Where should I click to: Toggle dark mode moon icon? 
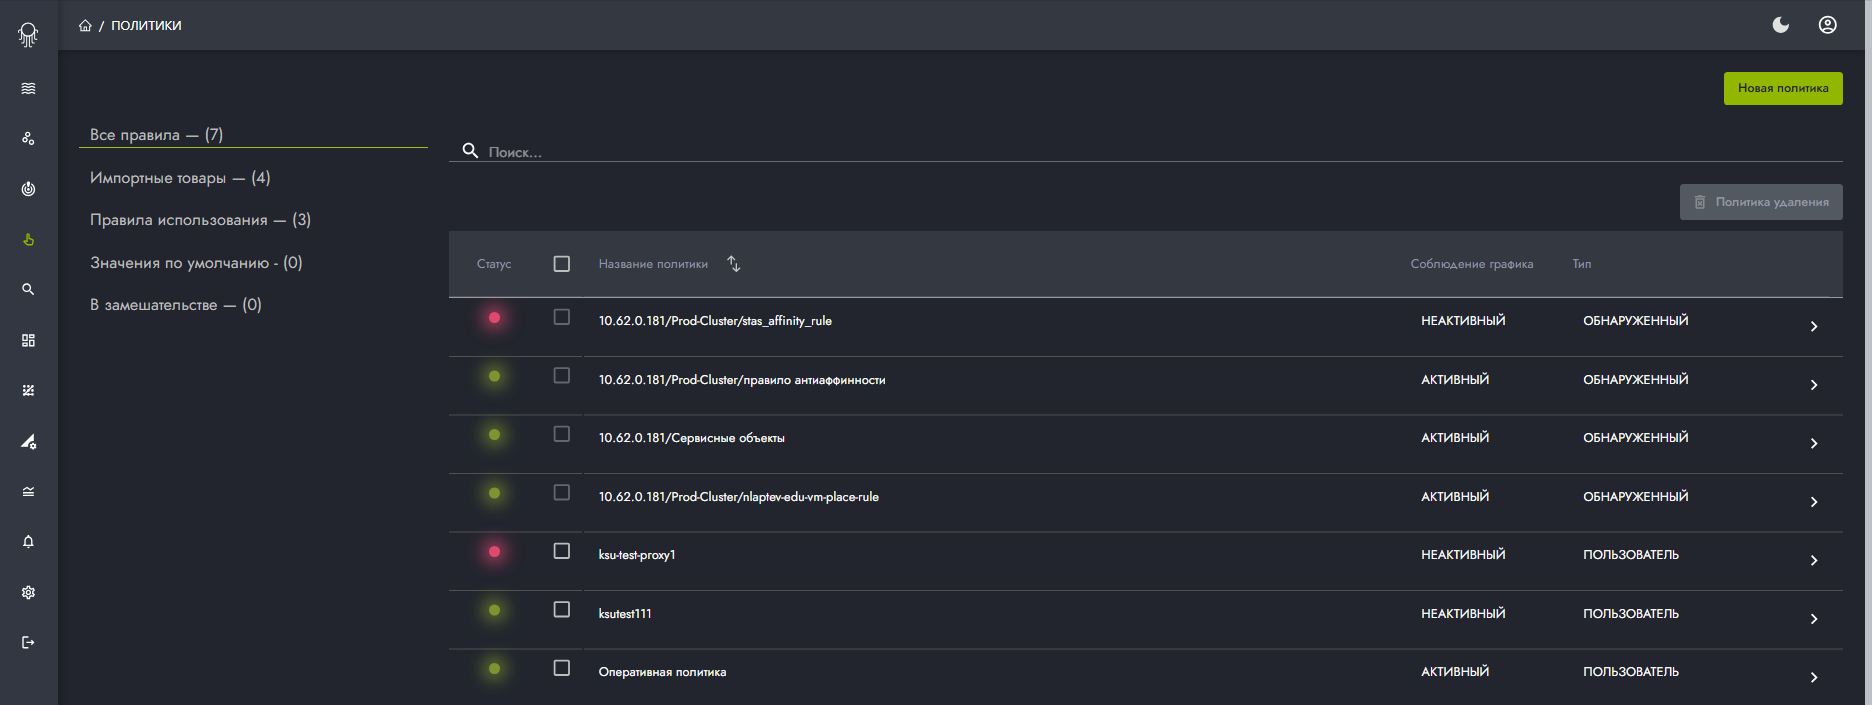[x=1780, y=25]
